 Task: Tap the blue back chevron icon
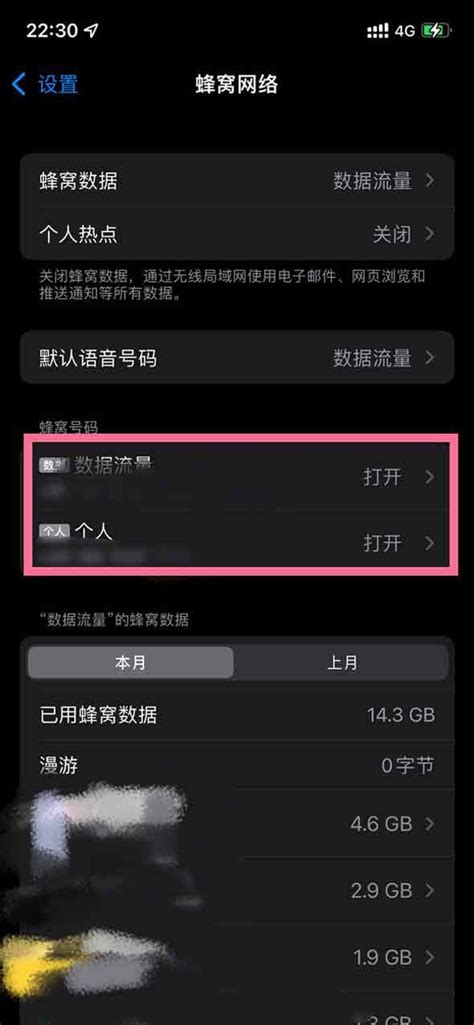[x=19, y=84]
